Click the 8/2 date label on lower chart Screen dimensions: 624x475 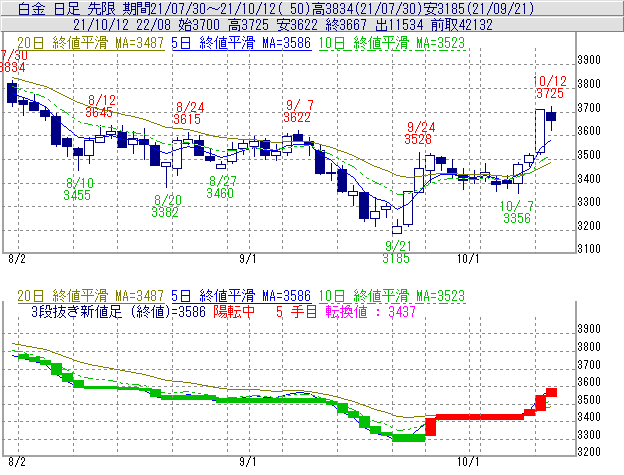click(17, 461)
